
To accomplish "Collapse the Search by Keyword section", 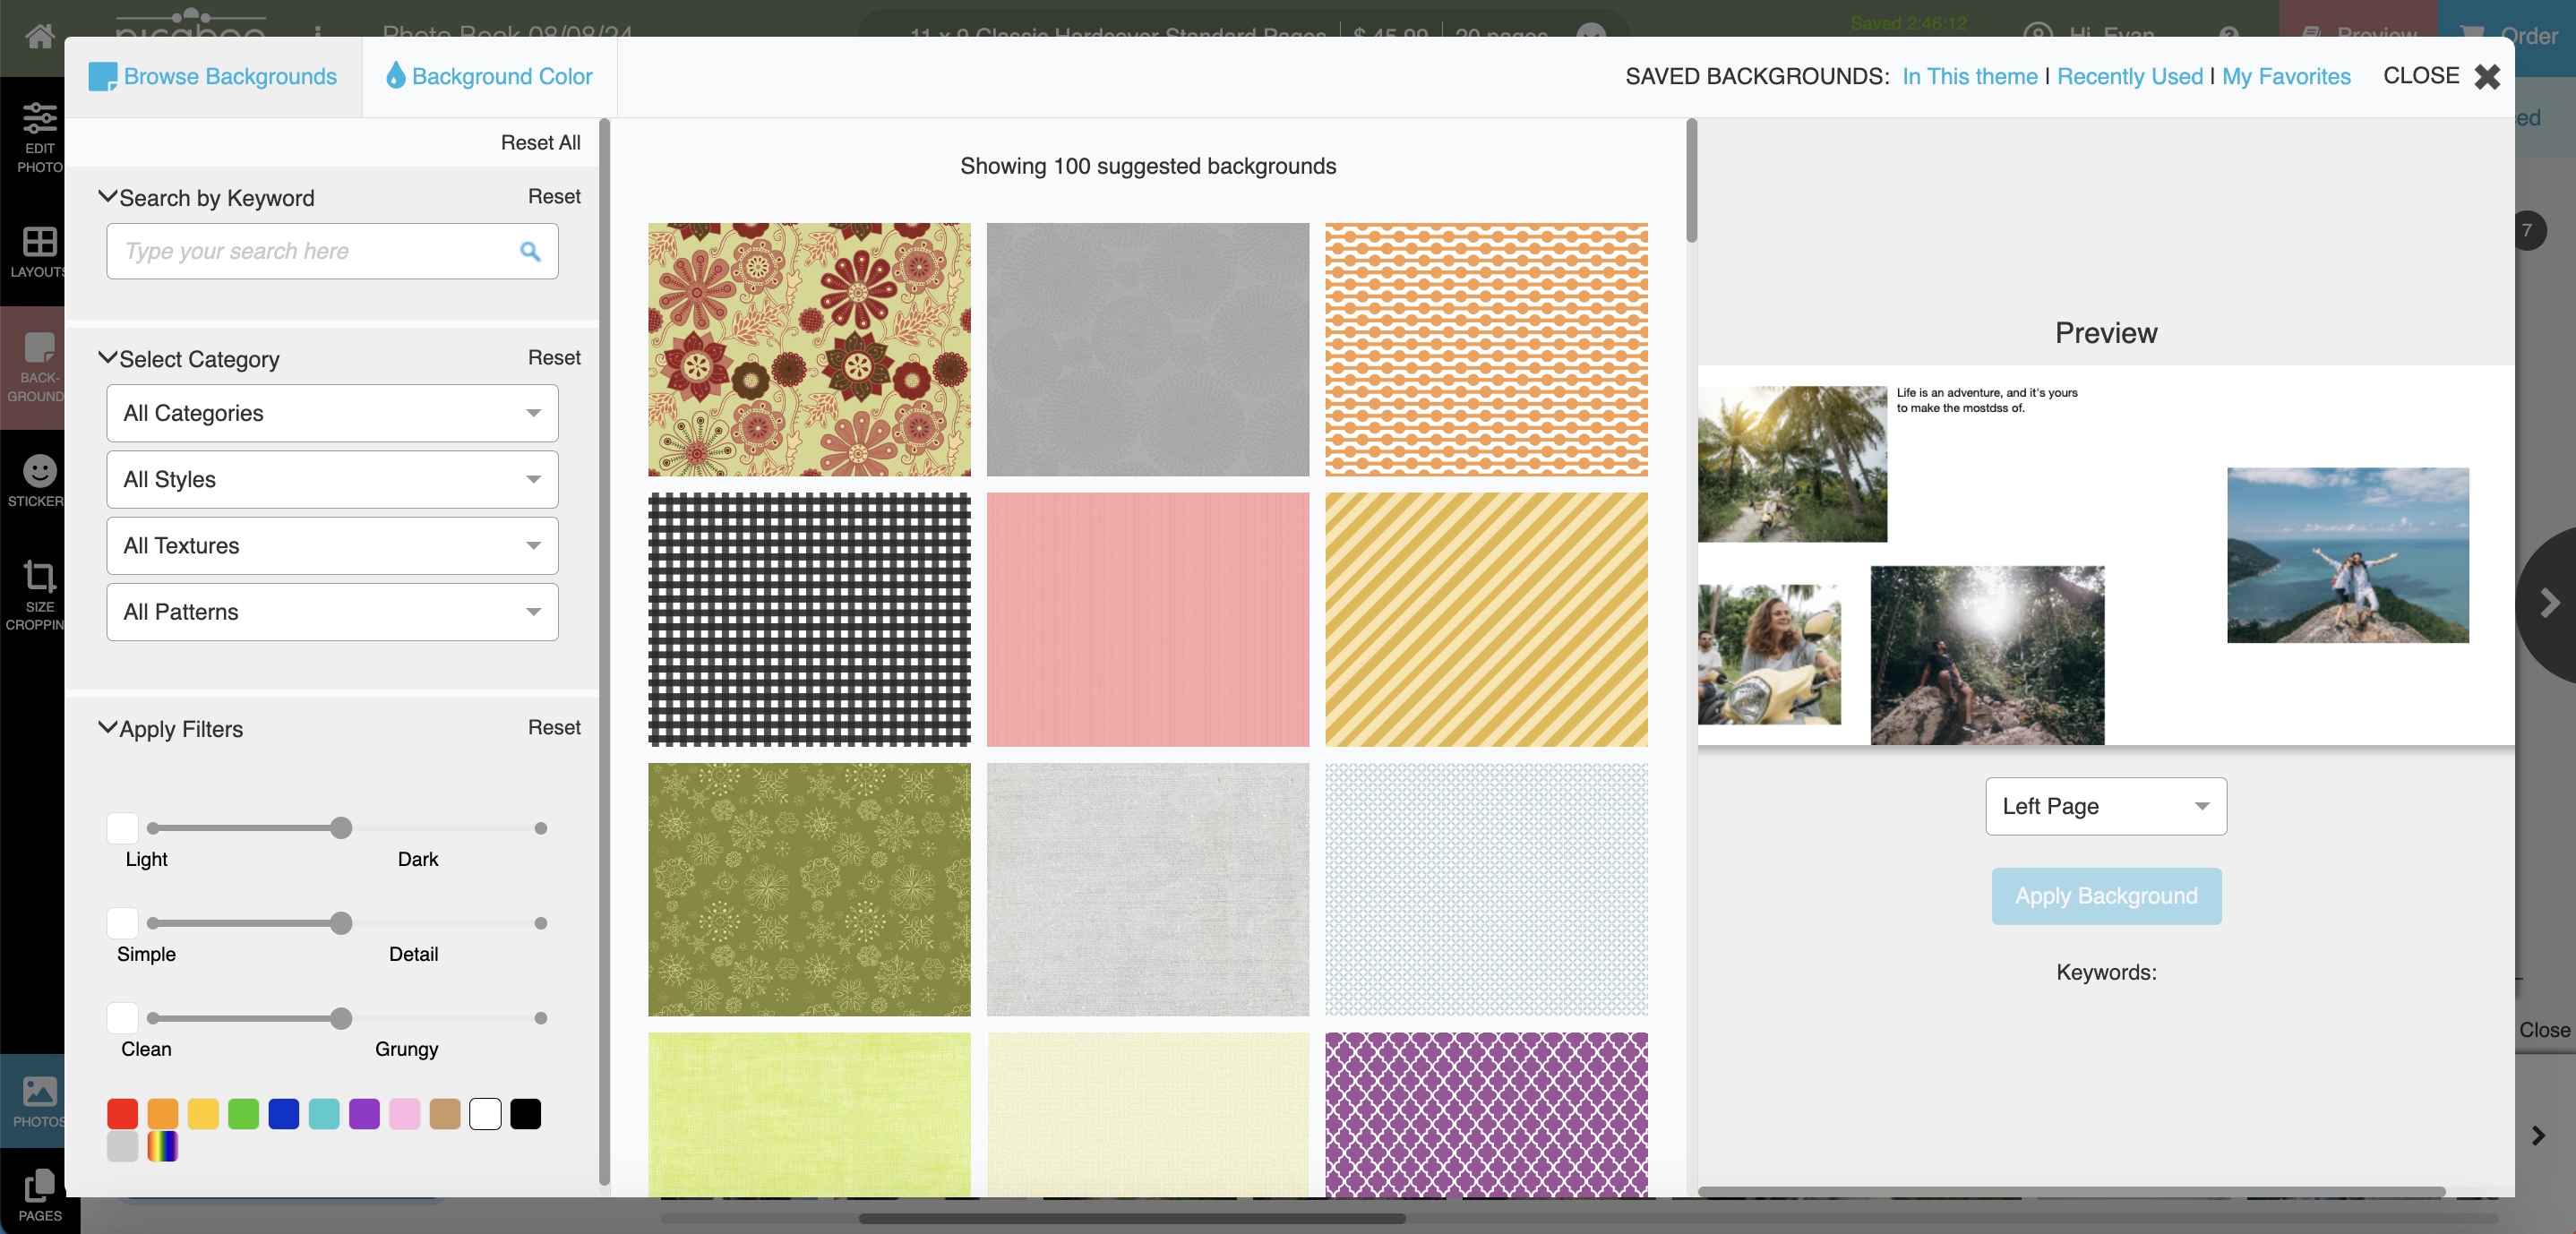I will click(107, 197).
